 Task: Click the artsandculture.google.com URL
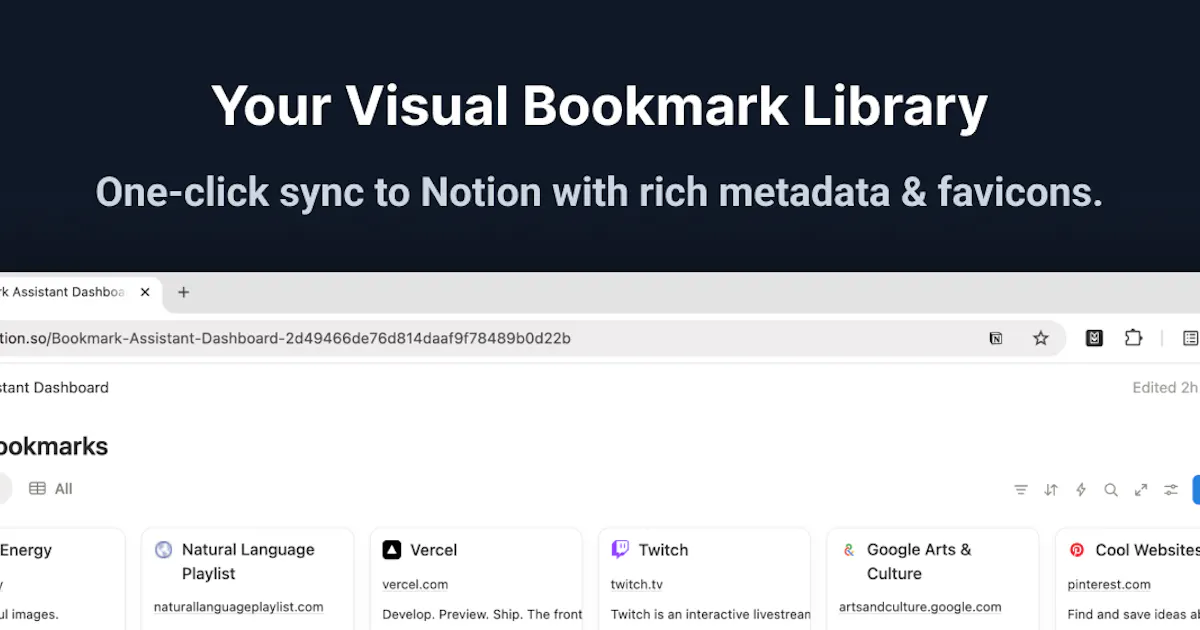tap(920, 607)
